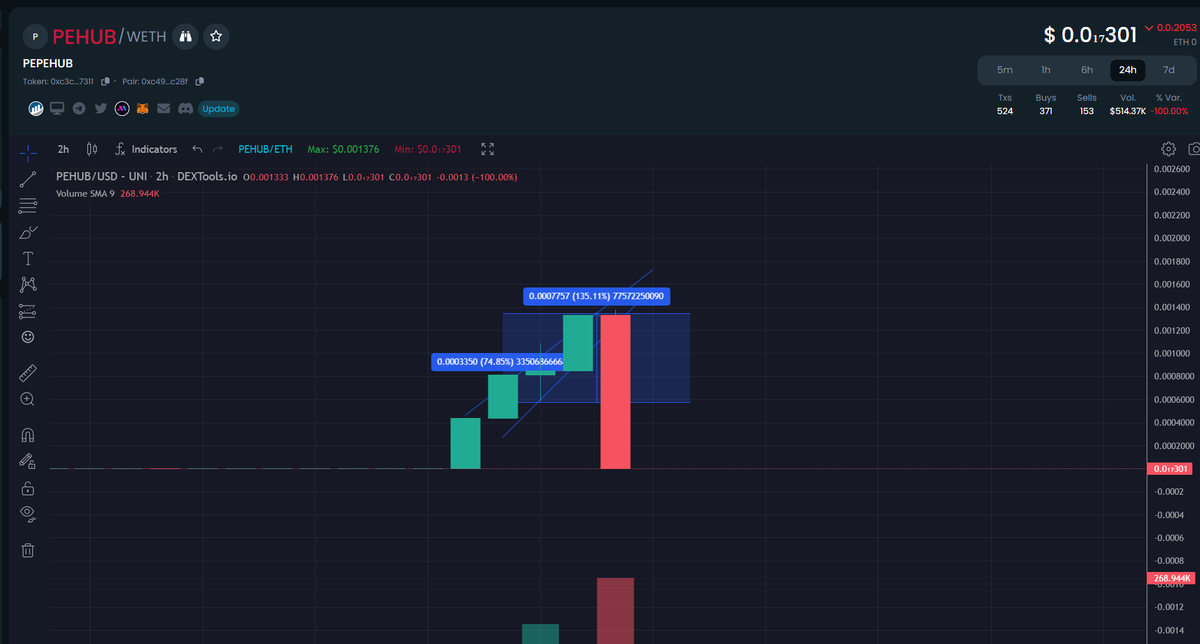
Task: Select the 24h timeframe tab
Action: (1128, 70)
